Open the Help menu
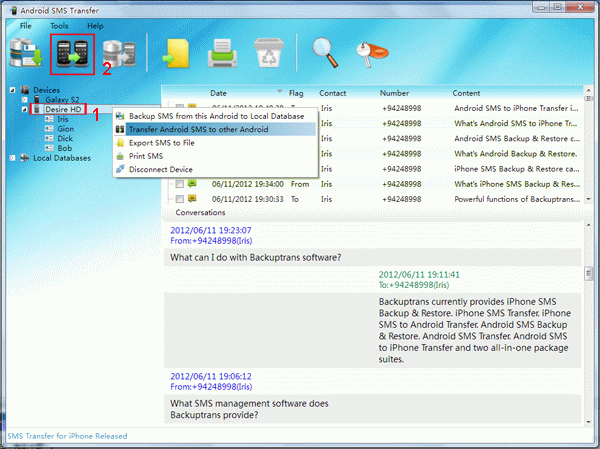600x449 pixels. tap(95, 26)
